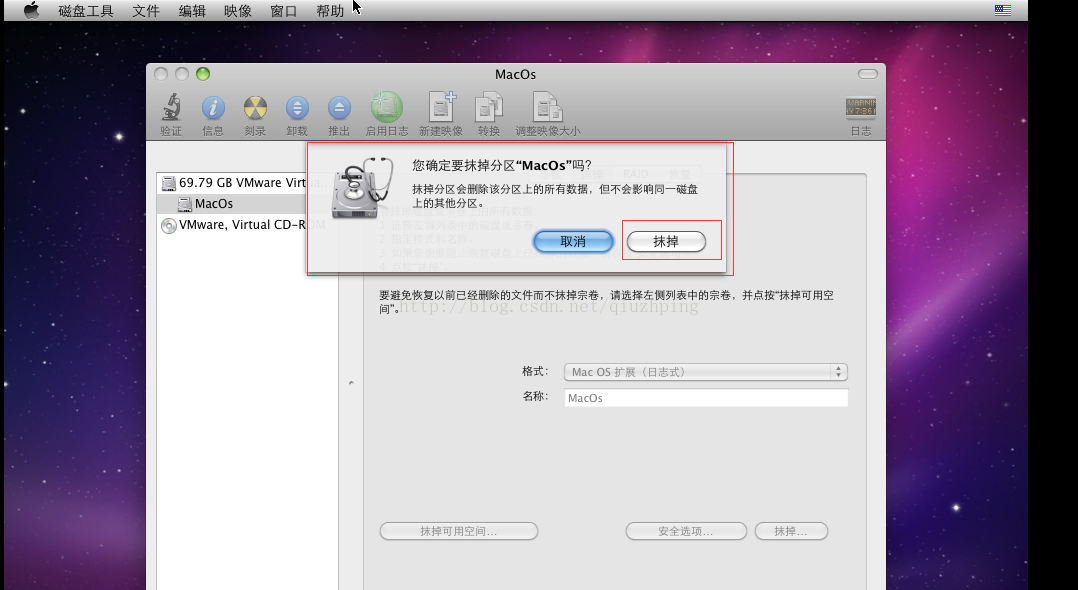
Task: Open the 映像 menu
Action: point(238,11)
